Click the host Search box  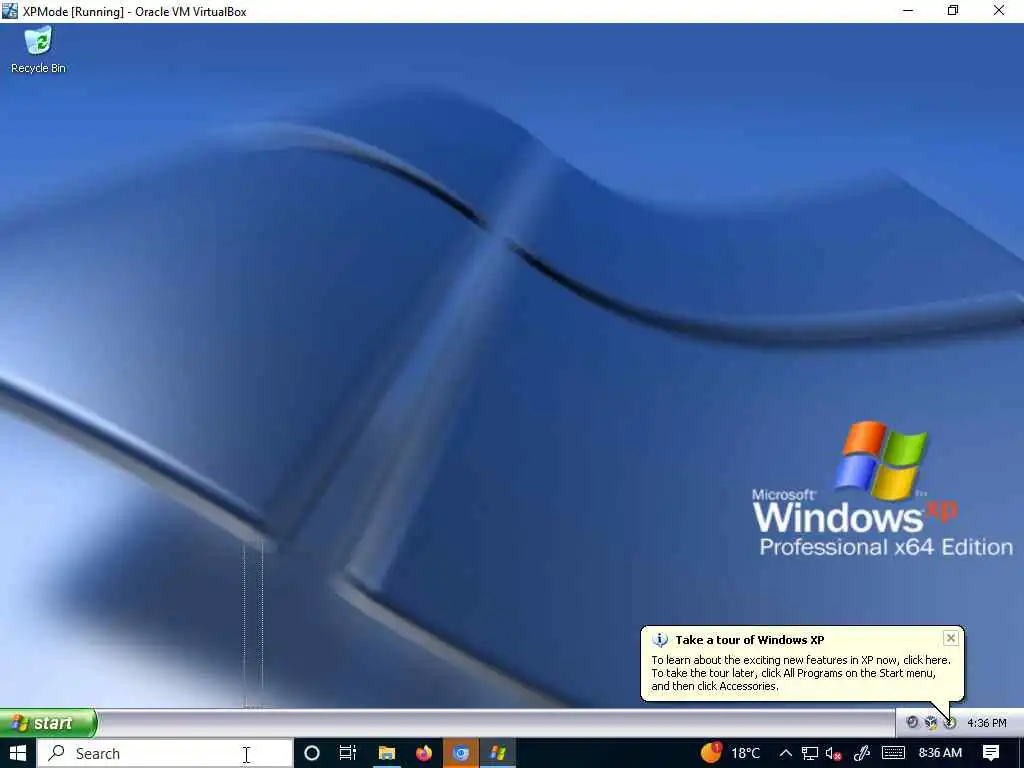(165, 753)
